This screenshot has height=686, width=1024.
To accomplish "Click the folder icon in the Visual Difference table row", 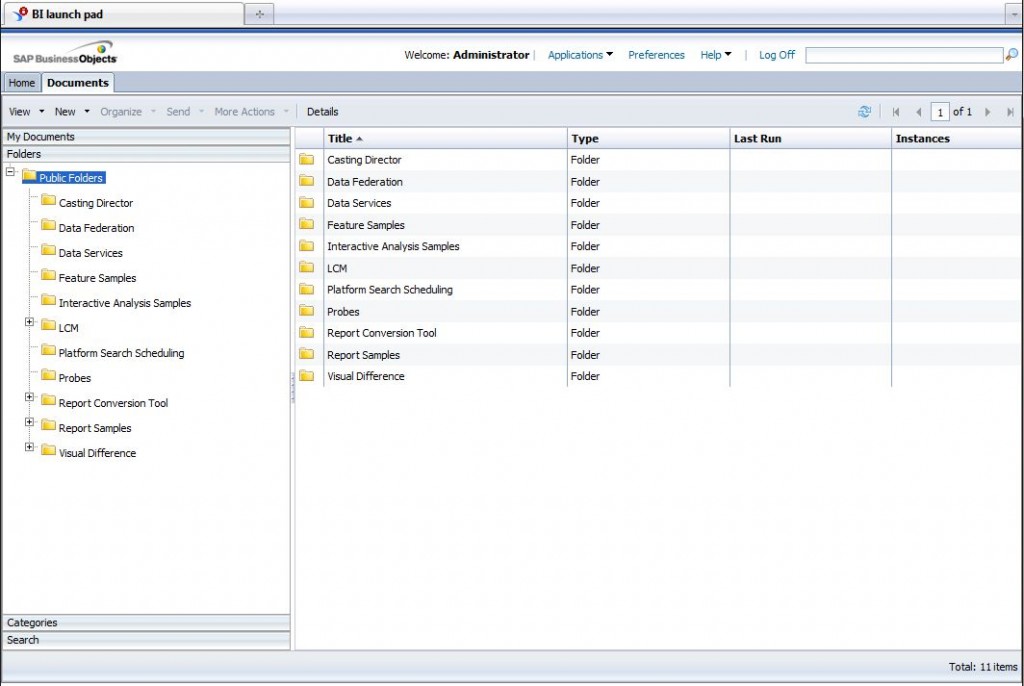I will pyautogui.click(x=306, y=376).
